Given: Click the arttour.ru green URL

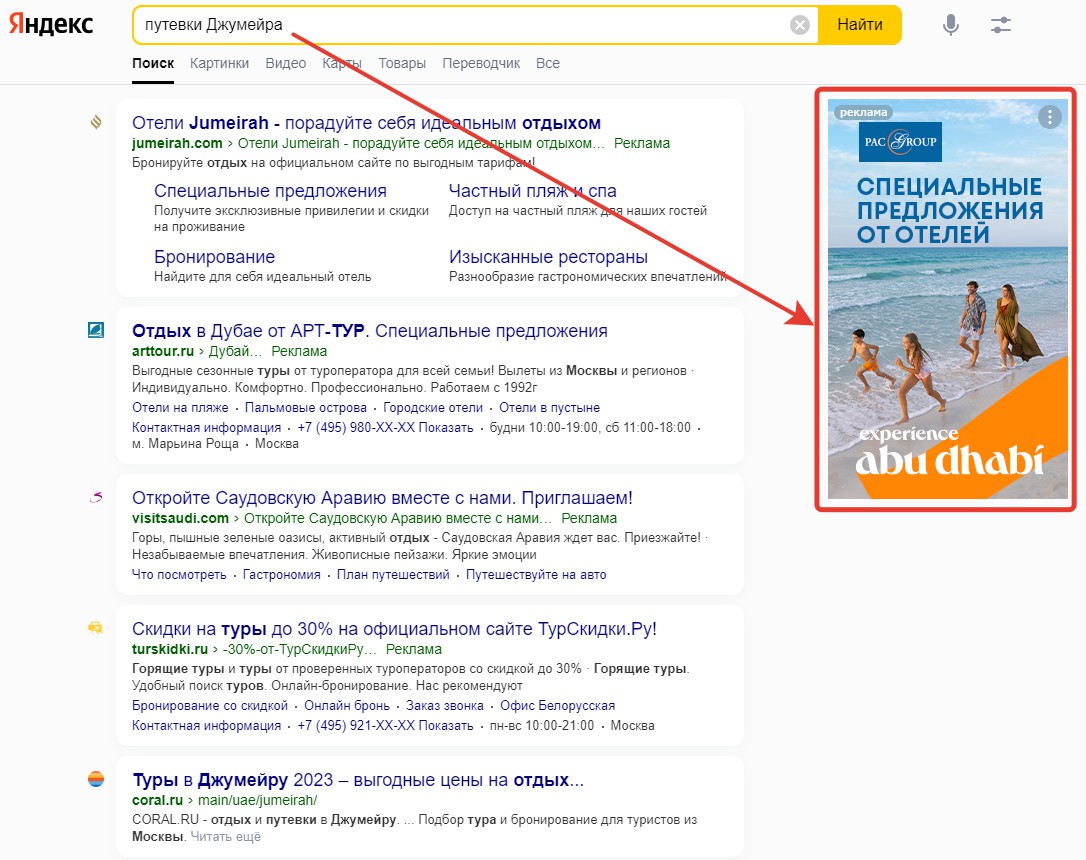Looking at the screenshot, I should (163, 351).
